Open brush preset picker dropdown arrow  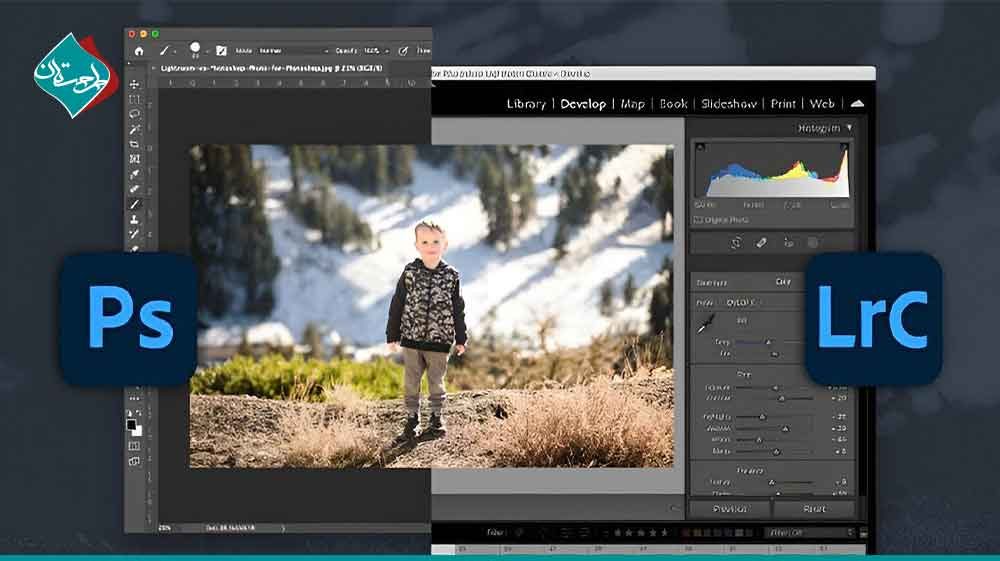tap(207, 52)
